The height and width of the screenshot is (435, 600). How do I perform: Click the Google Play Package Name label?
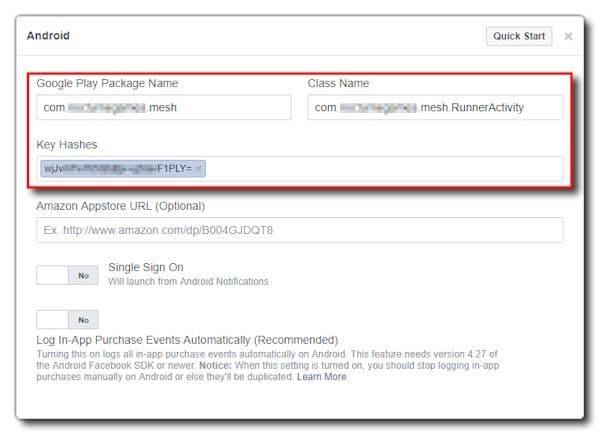(107, 83)
